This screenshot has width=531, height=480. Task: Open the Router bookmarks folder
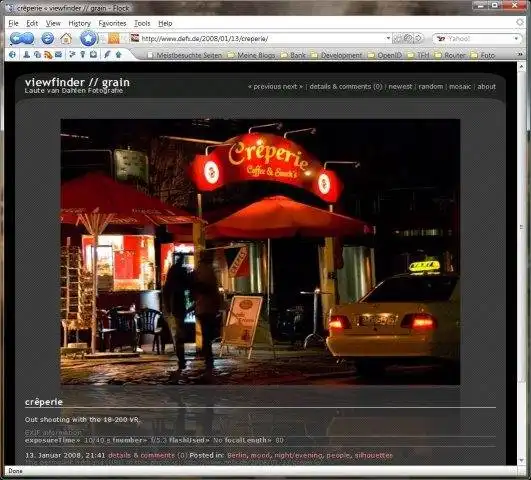point(450,55)
